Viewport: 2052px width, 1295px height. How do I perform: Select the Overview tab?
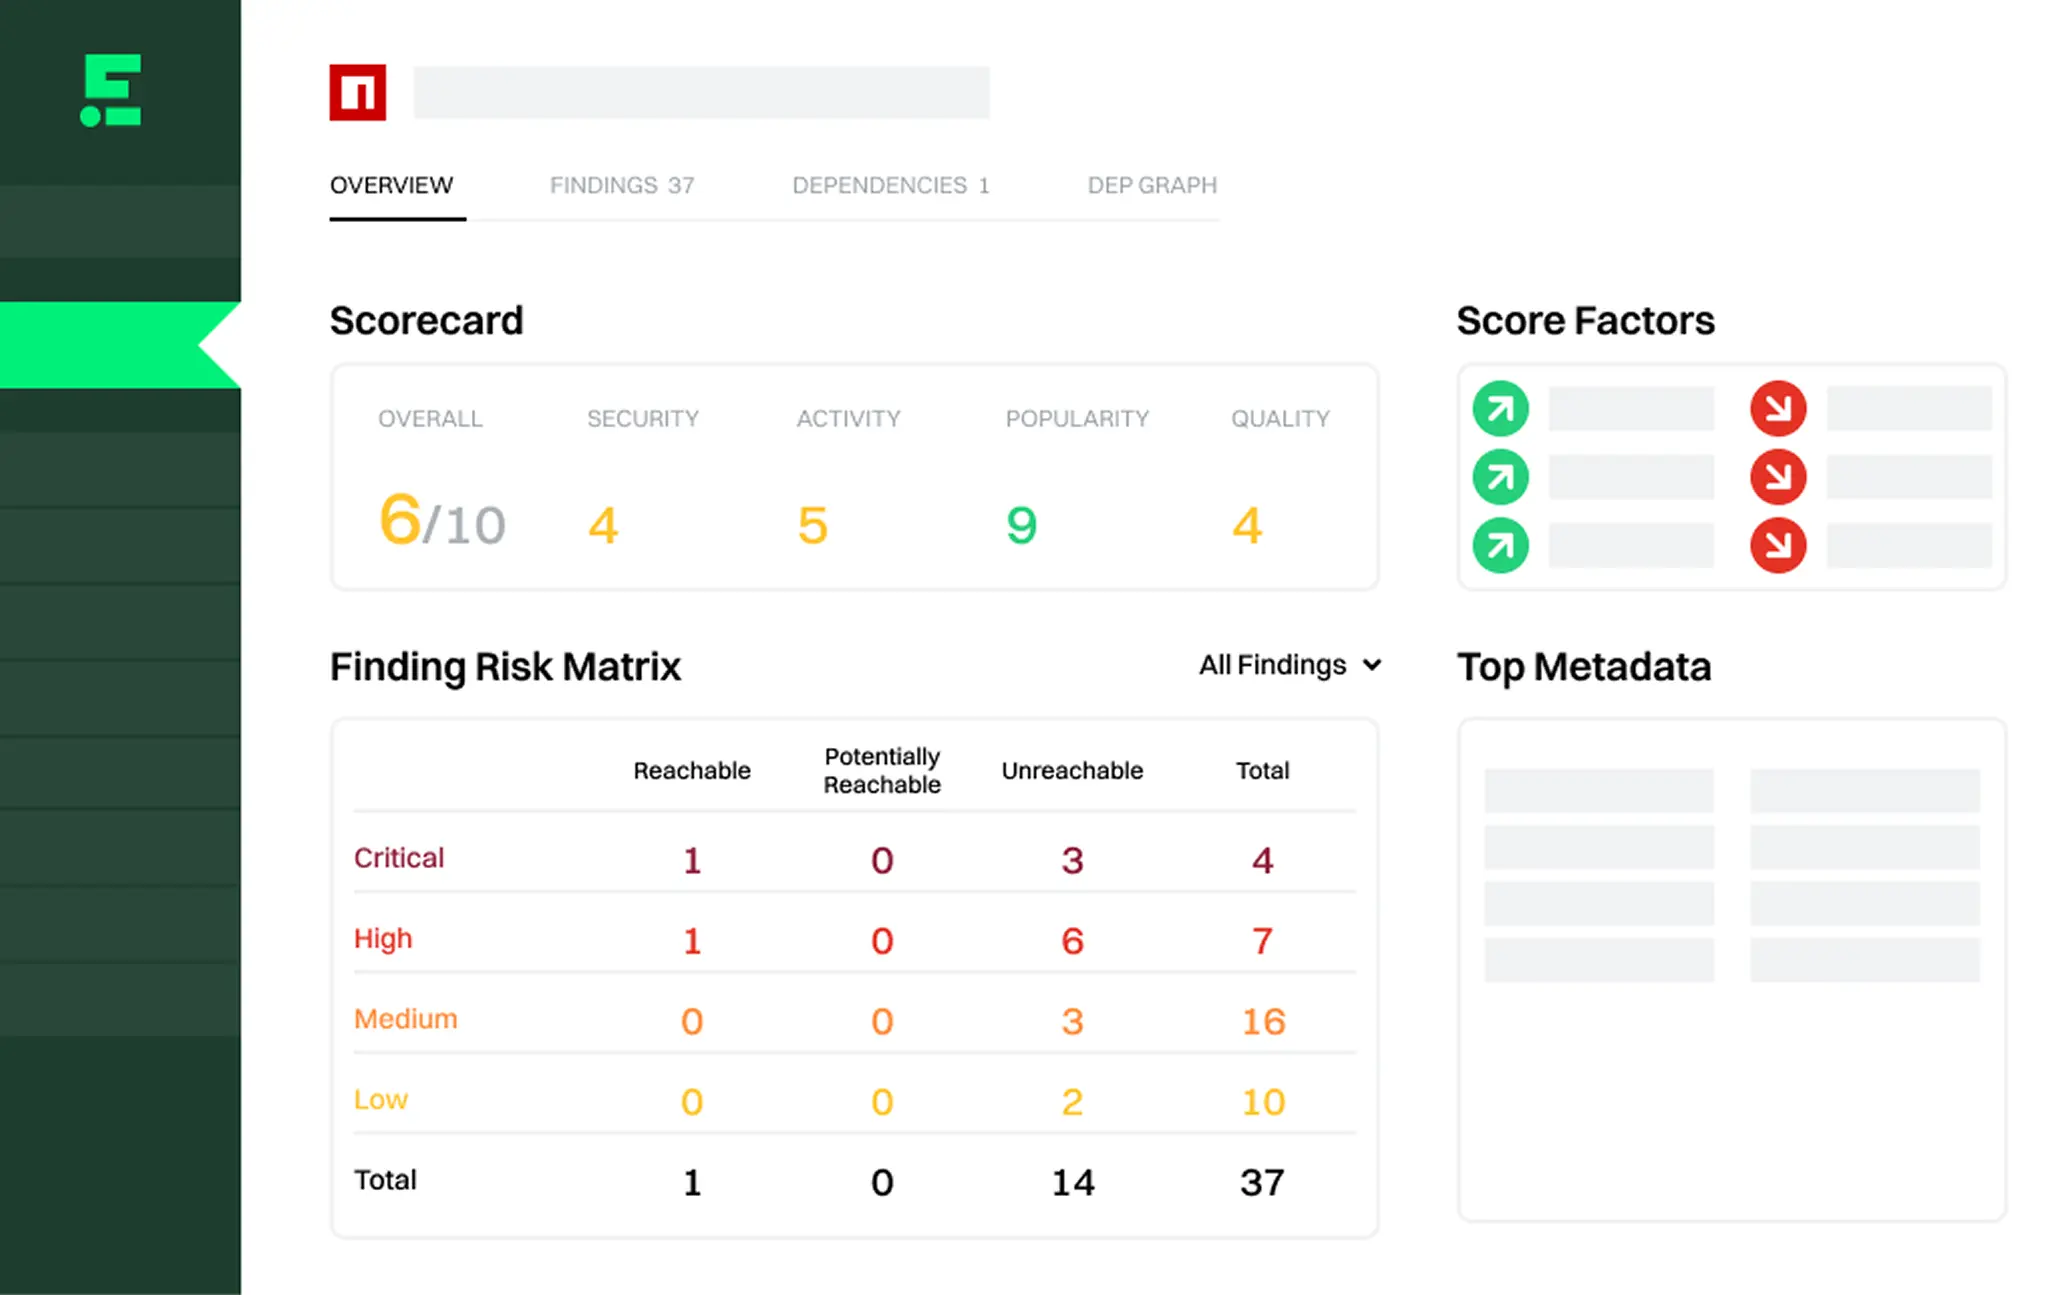(391, 186)
